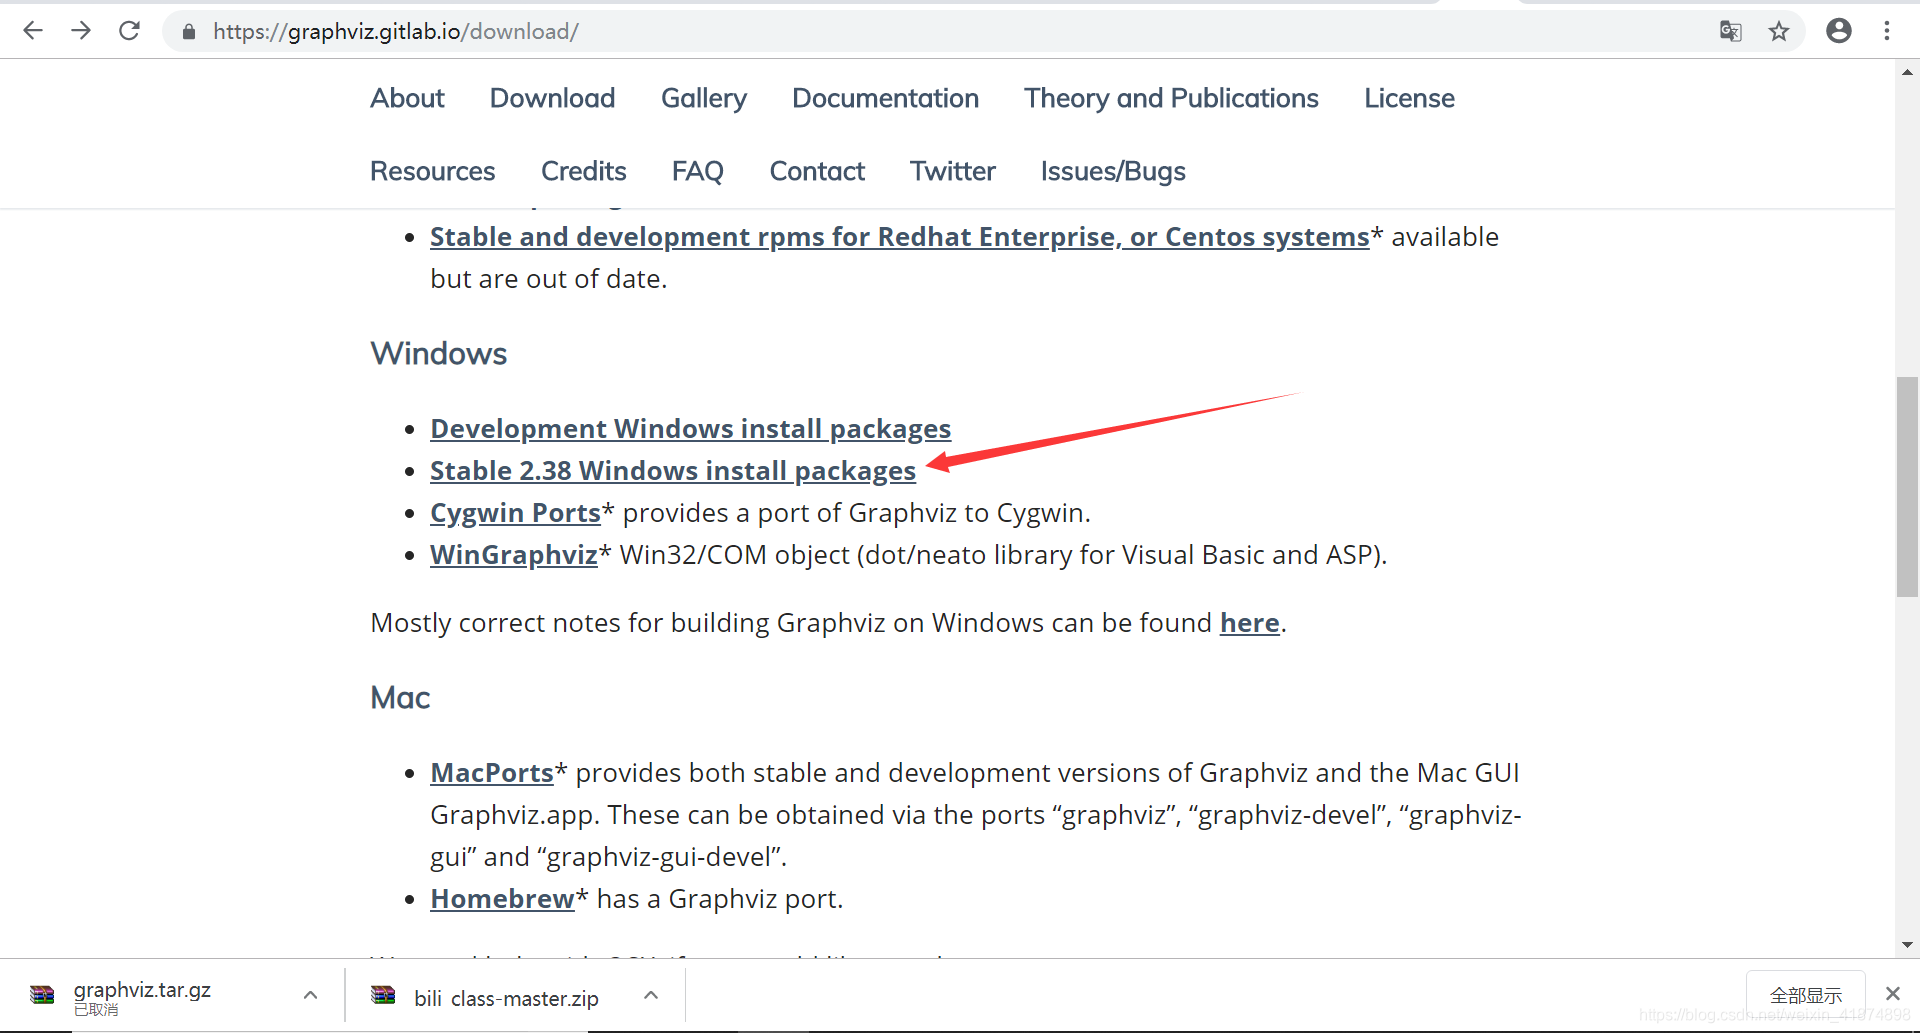Viewport: 1920px width, 1033px height.
Task: Open Issues/Bugs page
Action: coord(1113,171)
